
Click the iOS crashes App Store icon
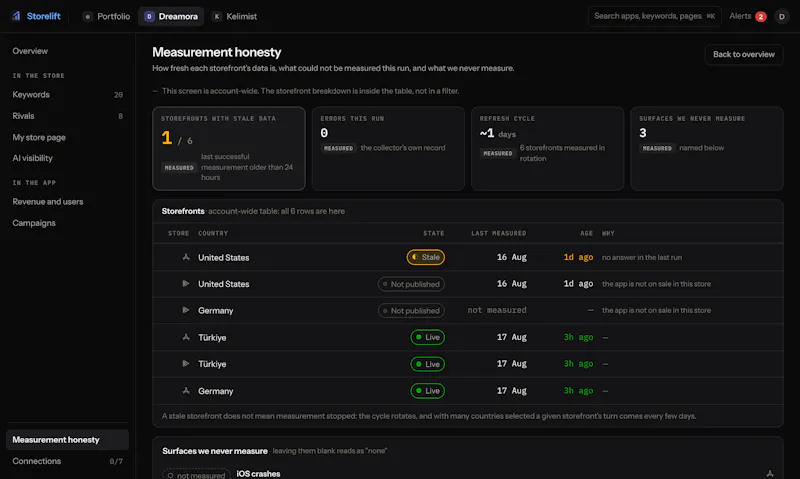(769, 474)
